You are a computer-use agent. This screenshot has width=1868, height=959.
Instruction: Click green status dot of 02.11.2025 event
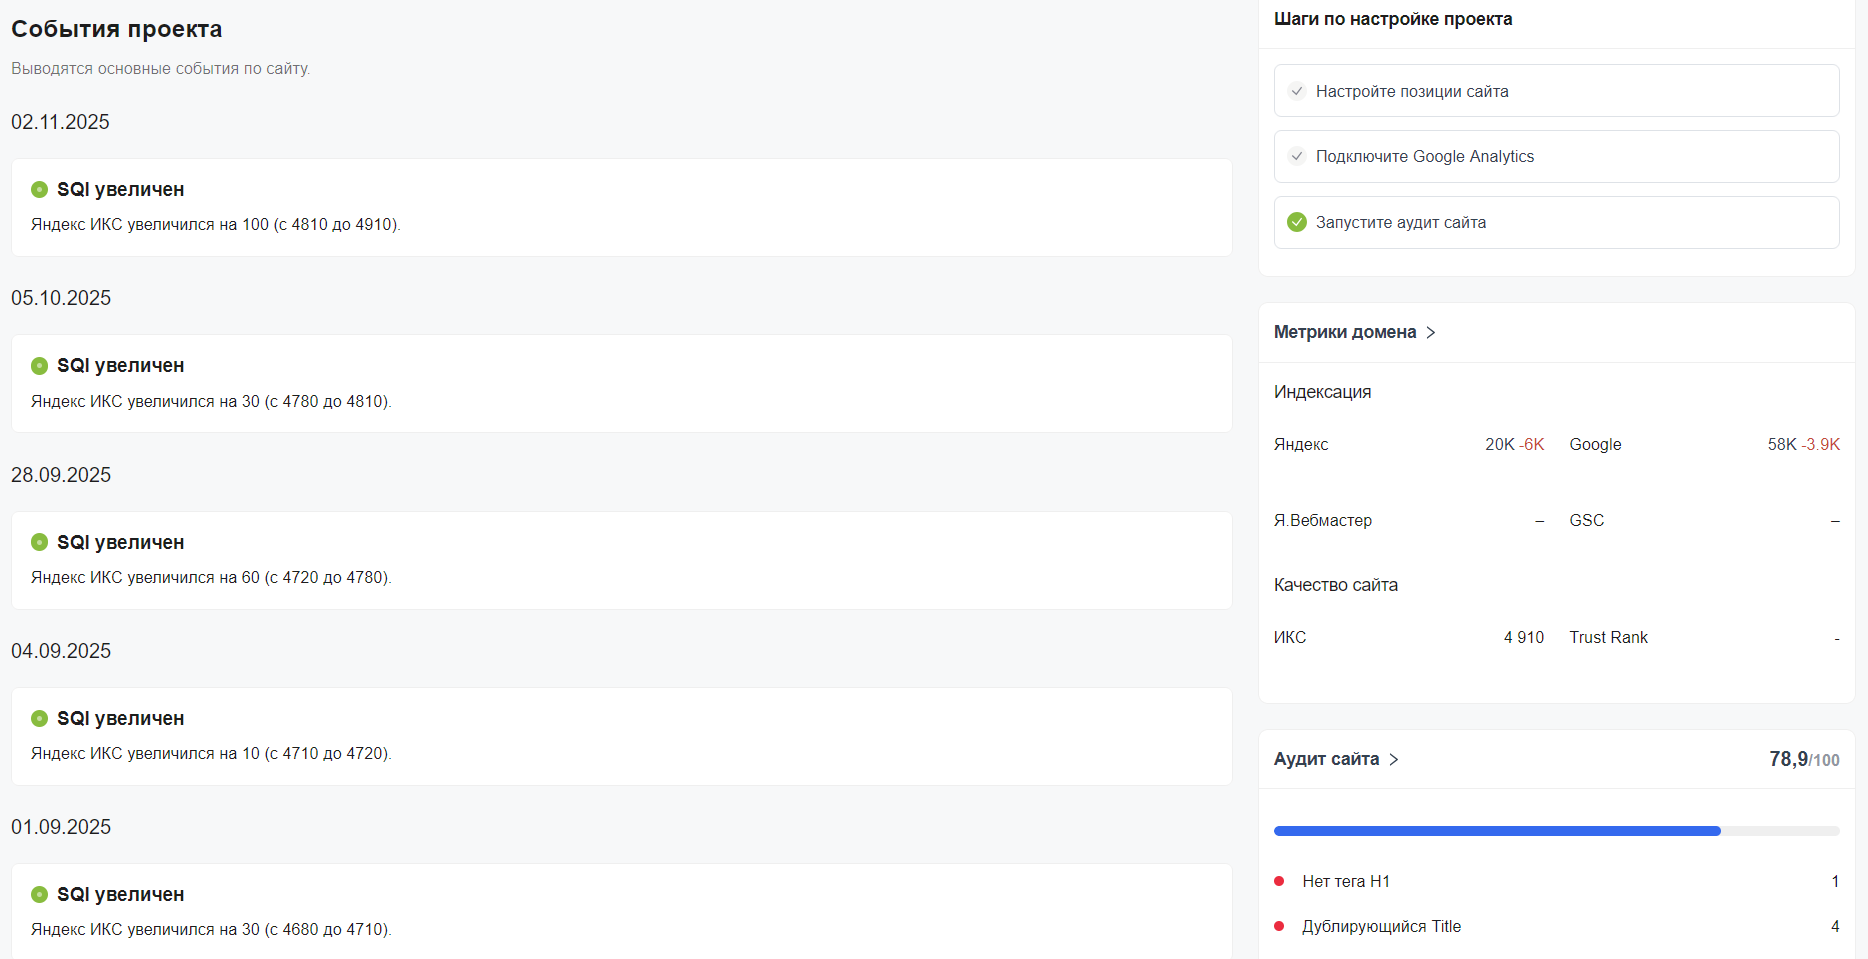40,190
